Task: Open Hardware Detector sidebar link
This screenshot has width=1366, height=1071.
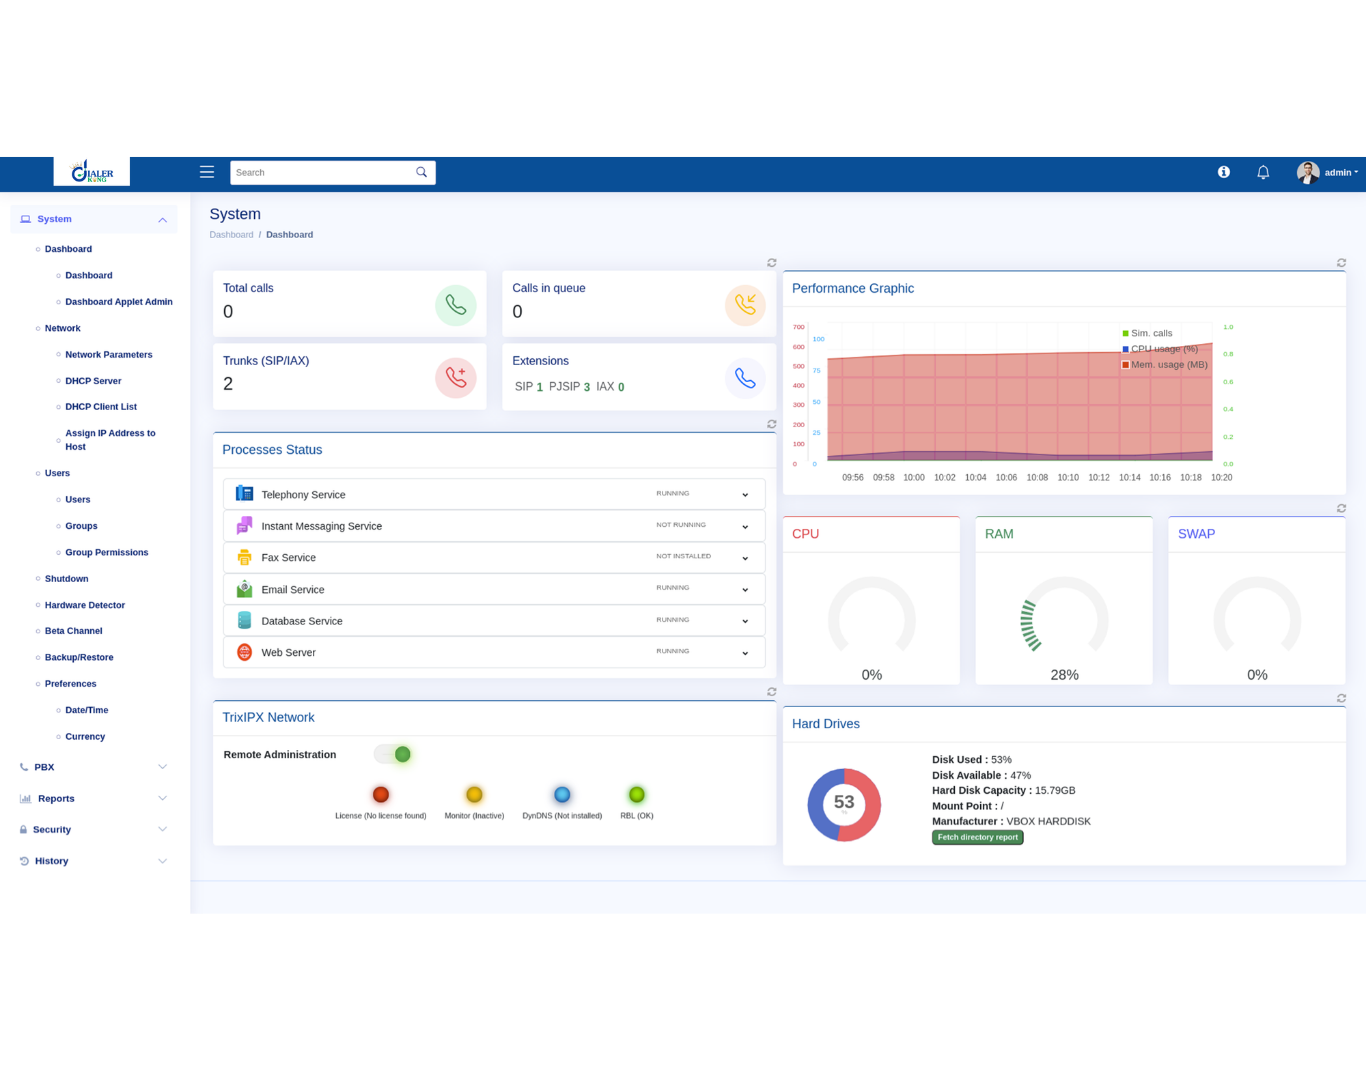Action: coord(85,605)
